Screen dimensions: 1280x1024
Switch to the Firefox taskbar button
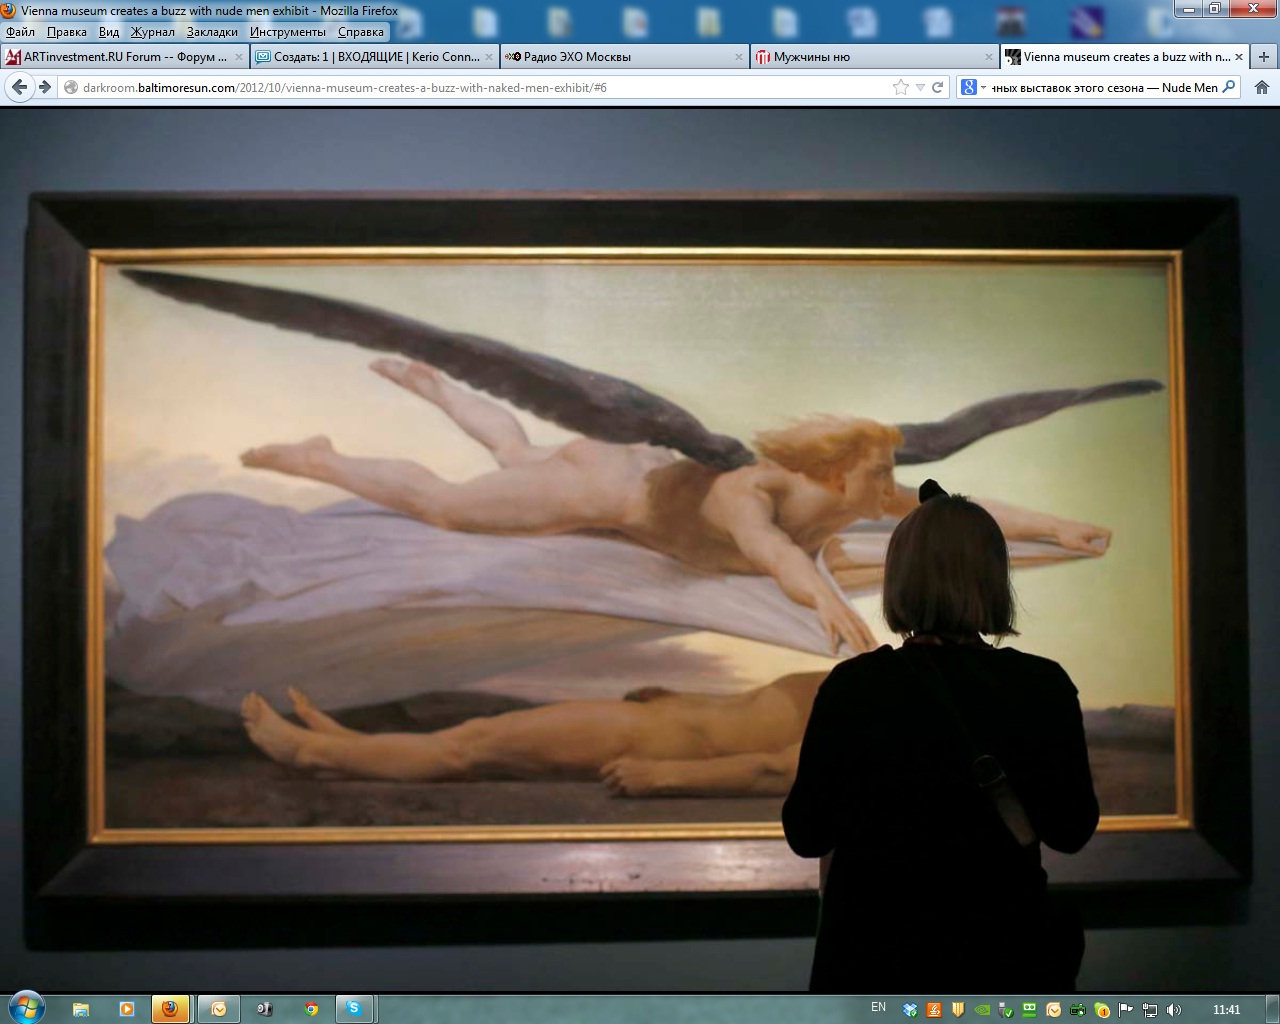tap(171, 1009)
